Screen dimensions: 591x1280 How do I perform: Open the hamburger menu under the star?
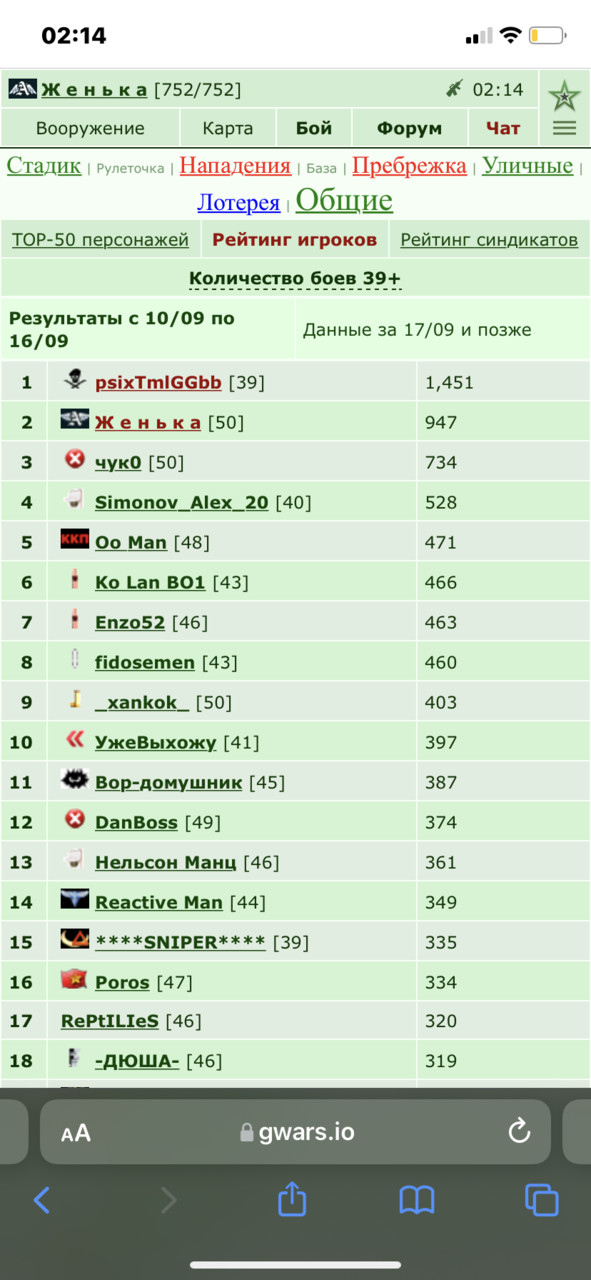(564, 128)
